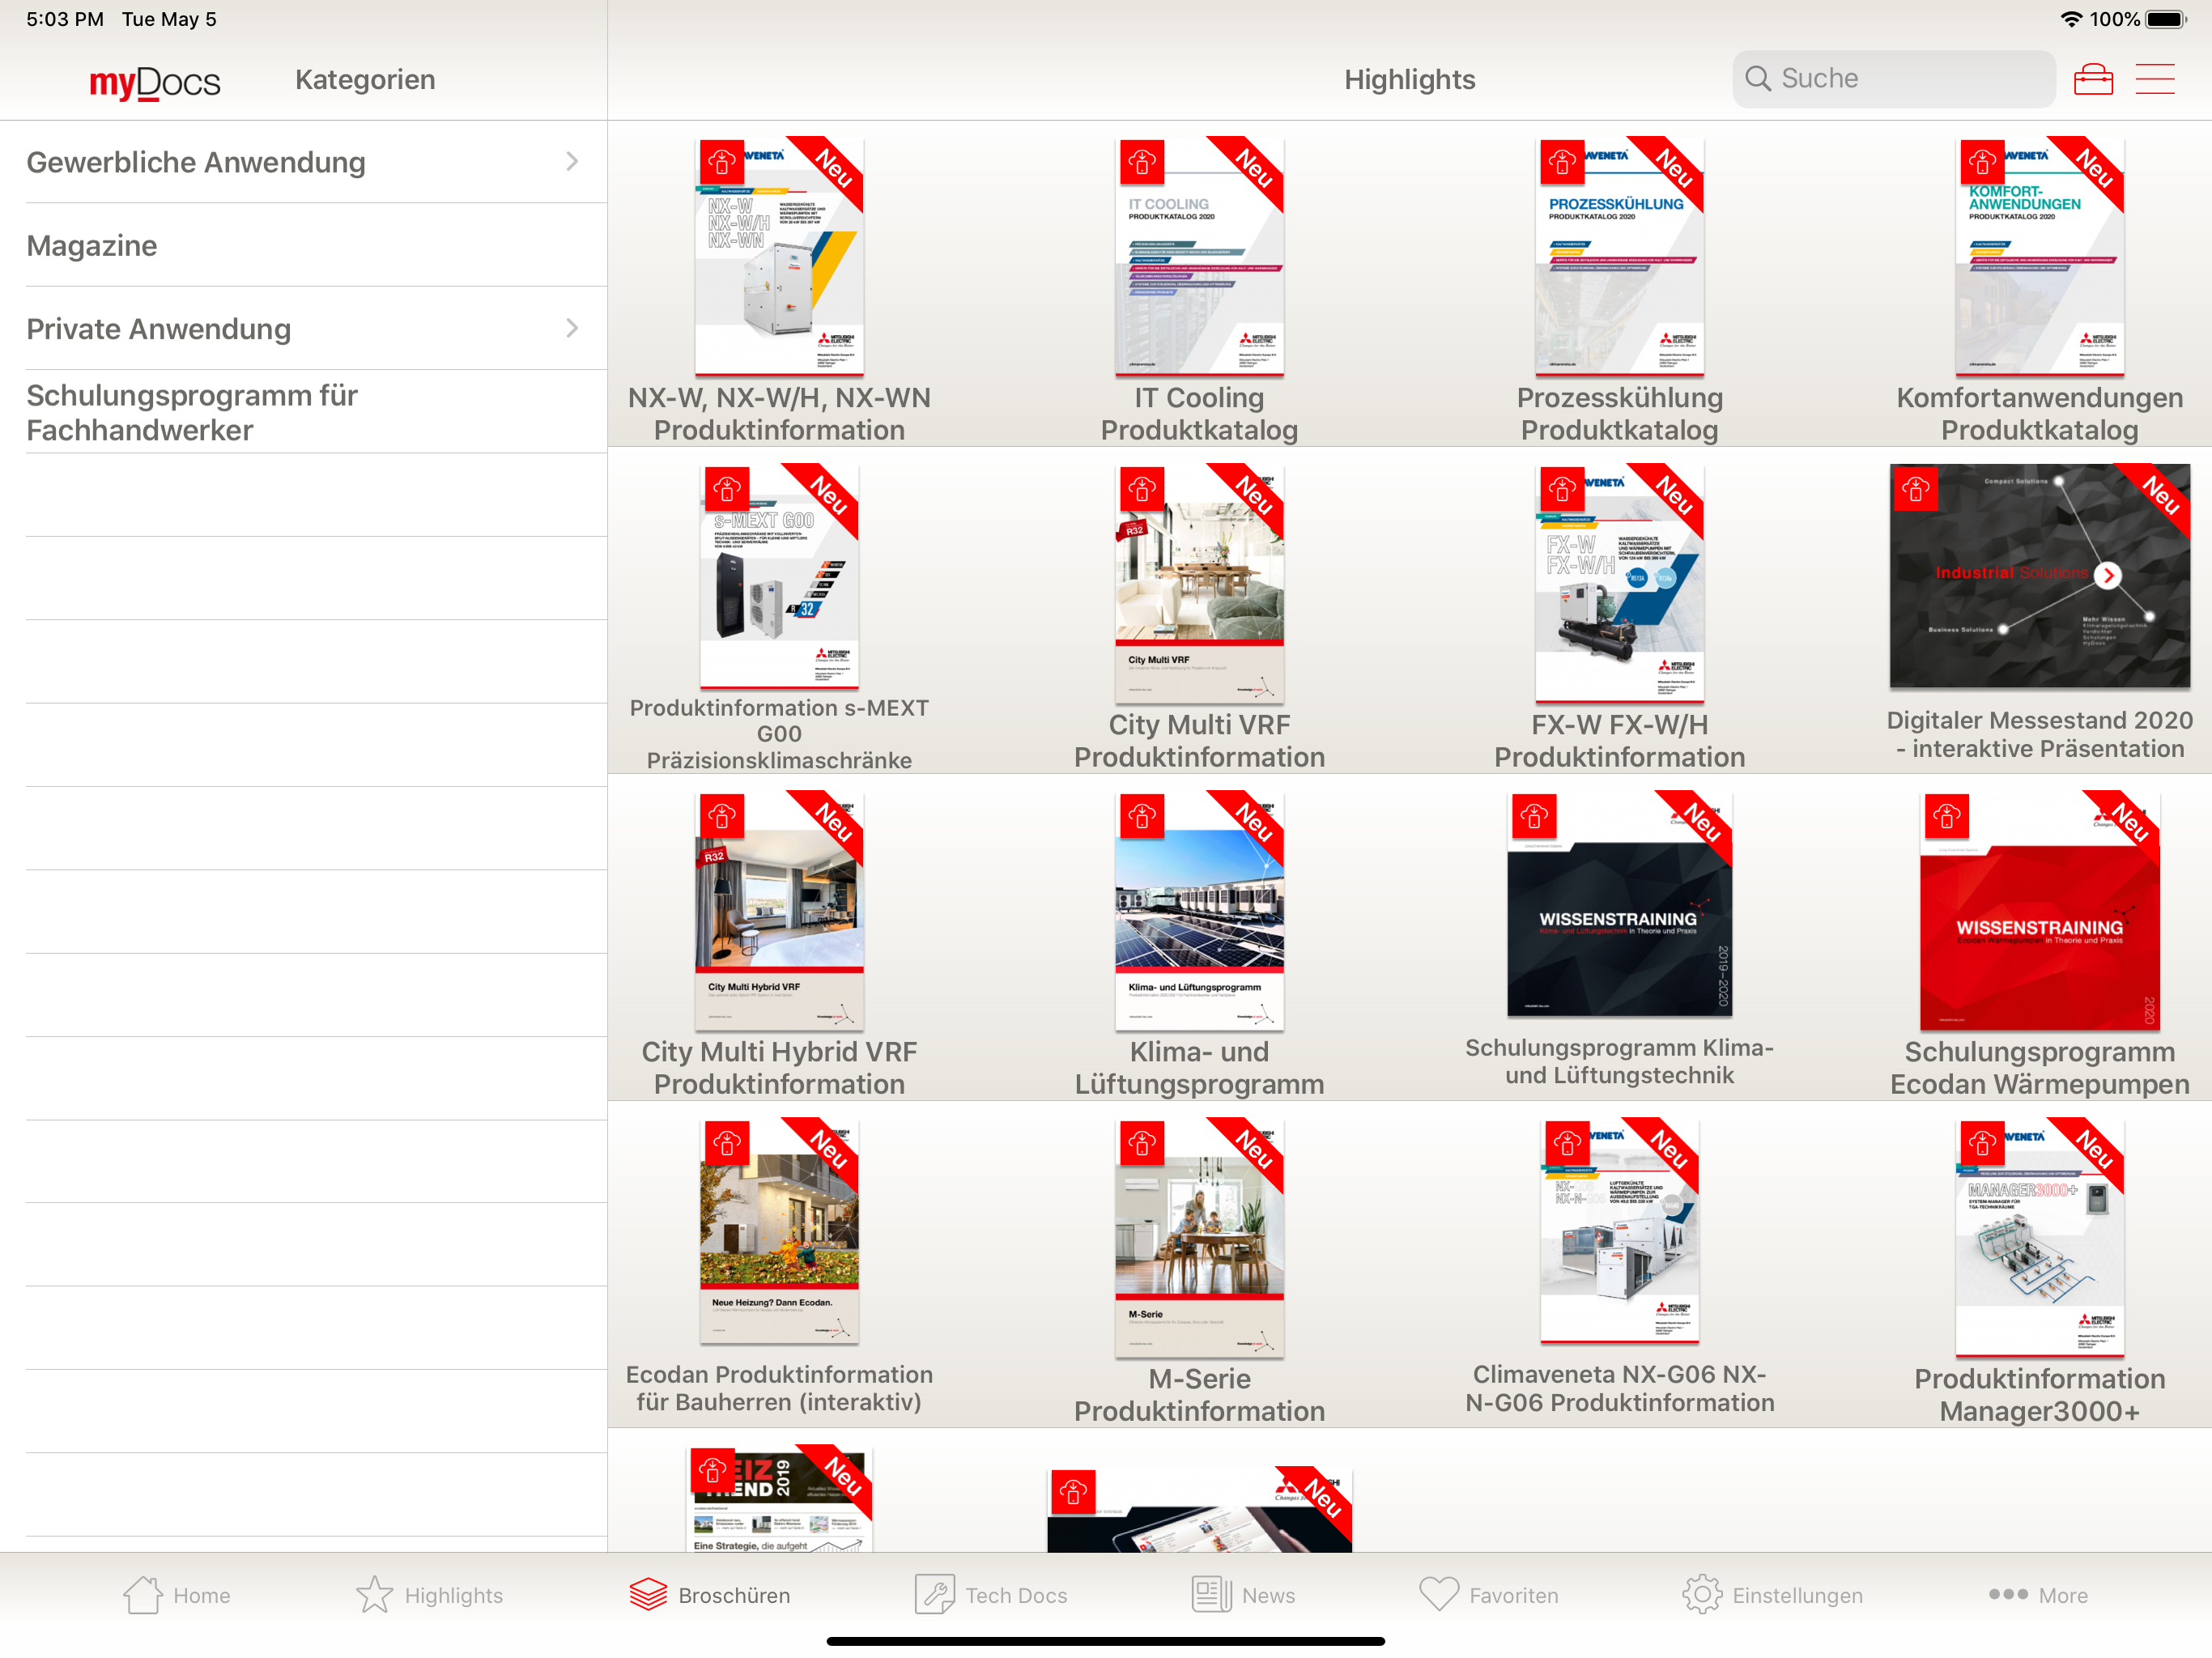Tap download icon on City Multi VRF brochure
This screenshot has width=2212, height=1658.
pyautogui.click(x=1142, y=489)
